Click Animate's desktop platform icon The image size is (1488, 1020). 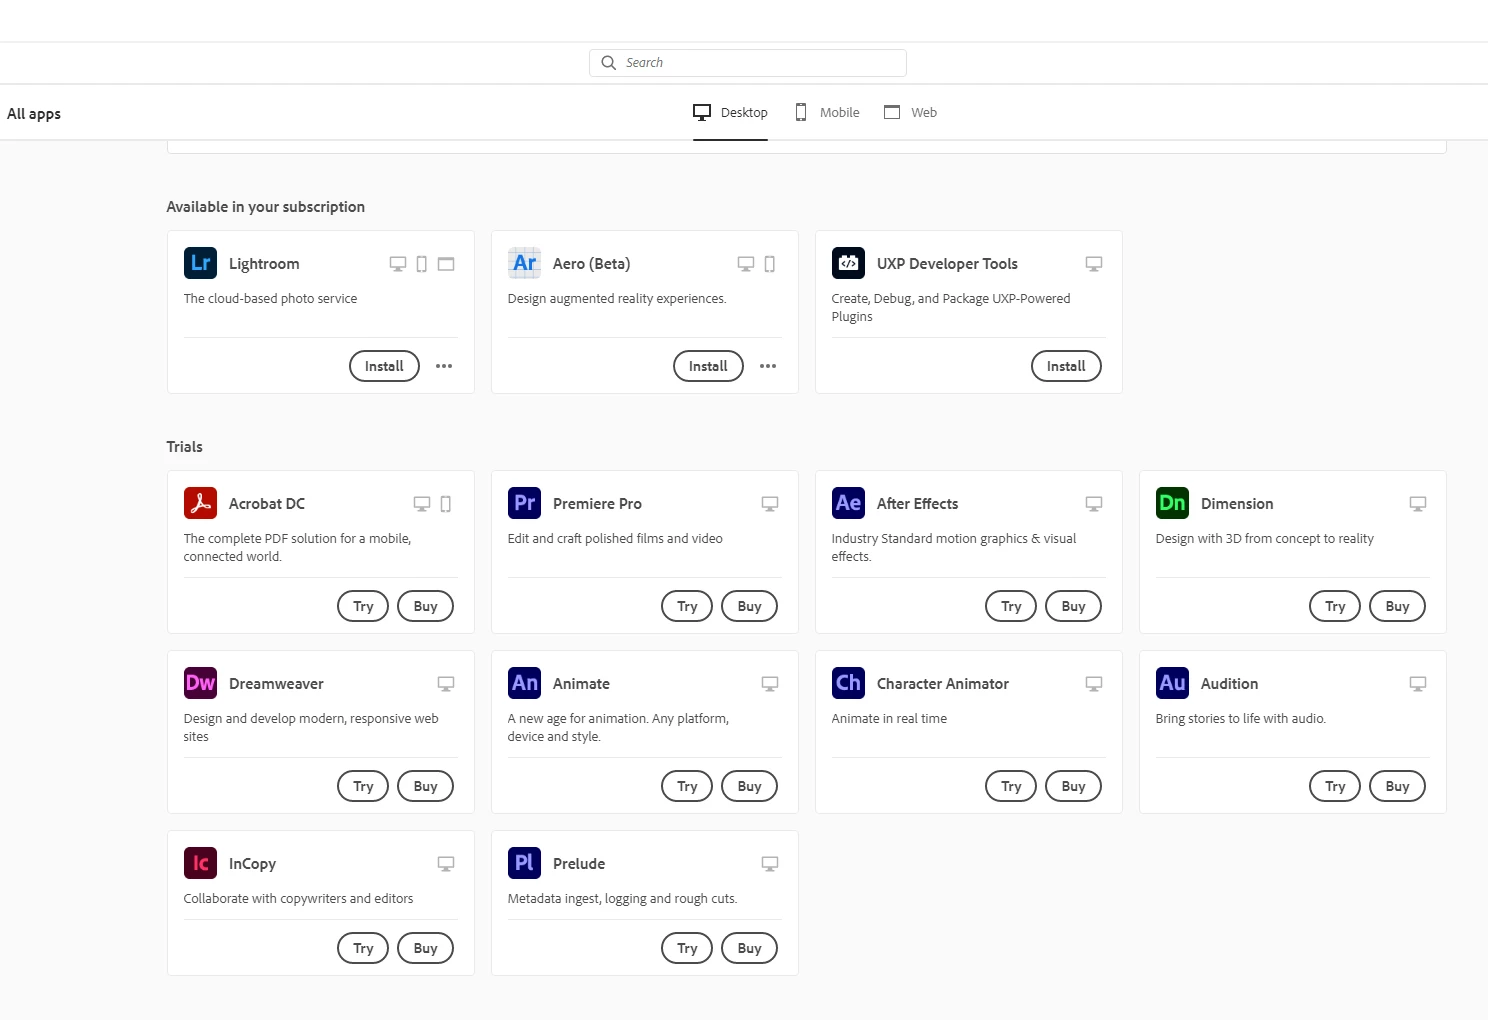pos(770,684)
